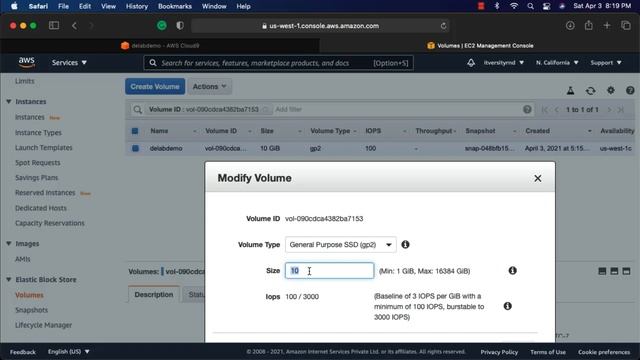Open the English (US) language dropdown
The height and width of the screenshot is (360, 640).
(68, 352)
